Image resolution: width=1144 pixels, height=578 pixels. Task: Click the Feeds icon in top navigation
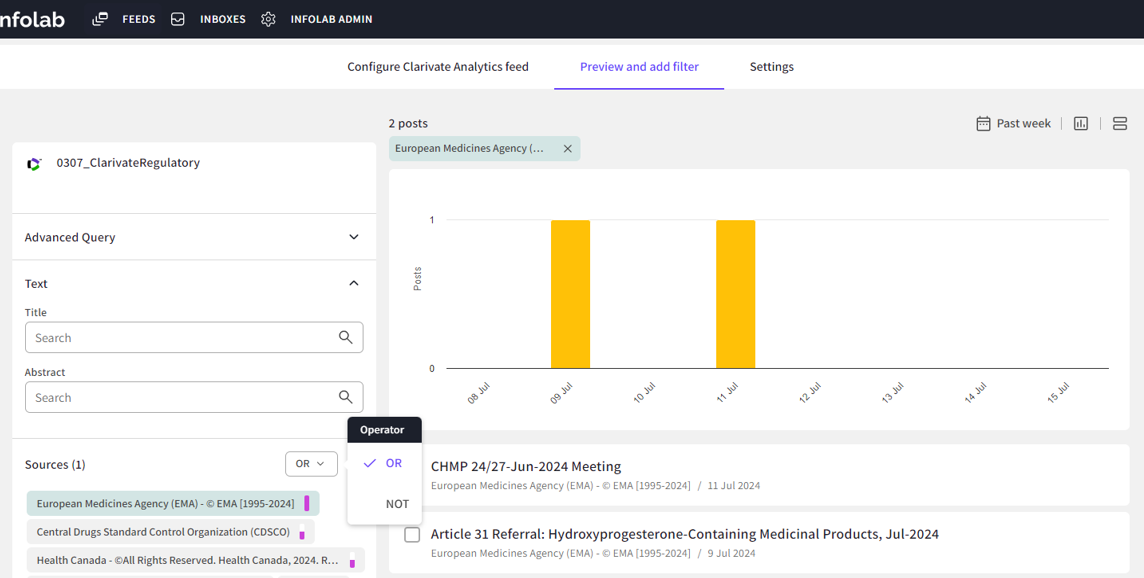pyautogui.click(x=100, y=19)
